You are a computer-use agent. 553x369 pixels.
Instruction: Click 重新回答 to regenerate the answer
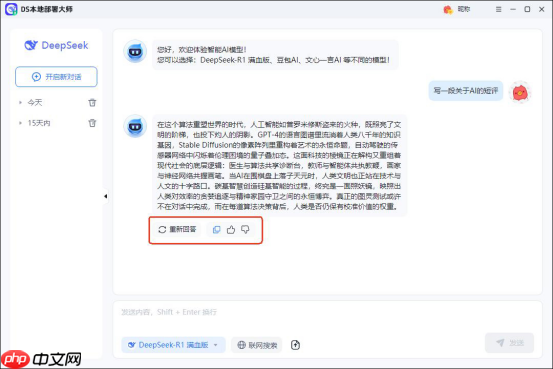[177, 230]
